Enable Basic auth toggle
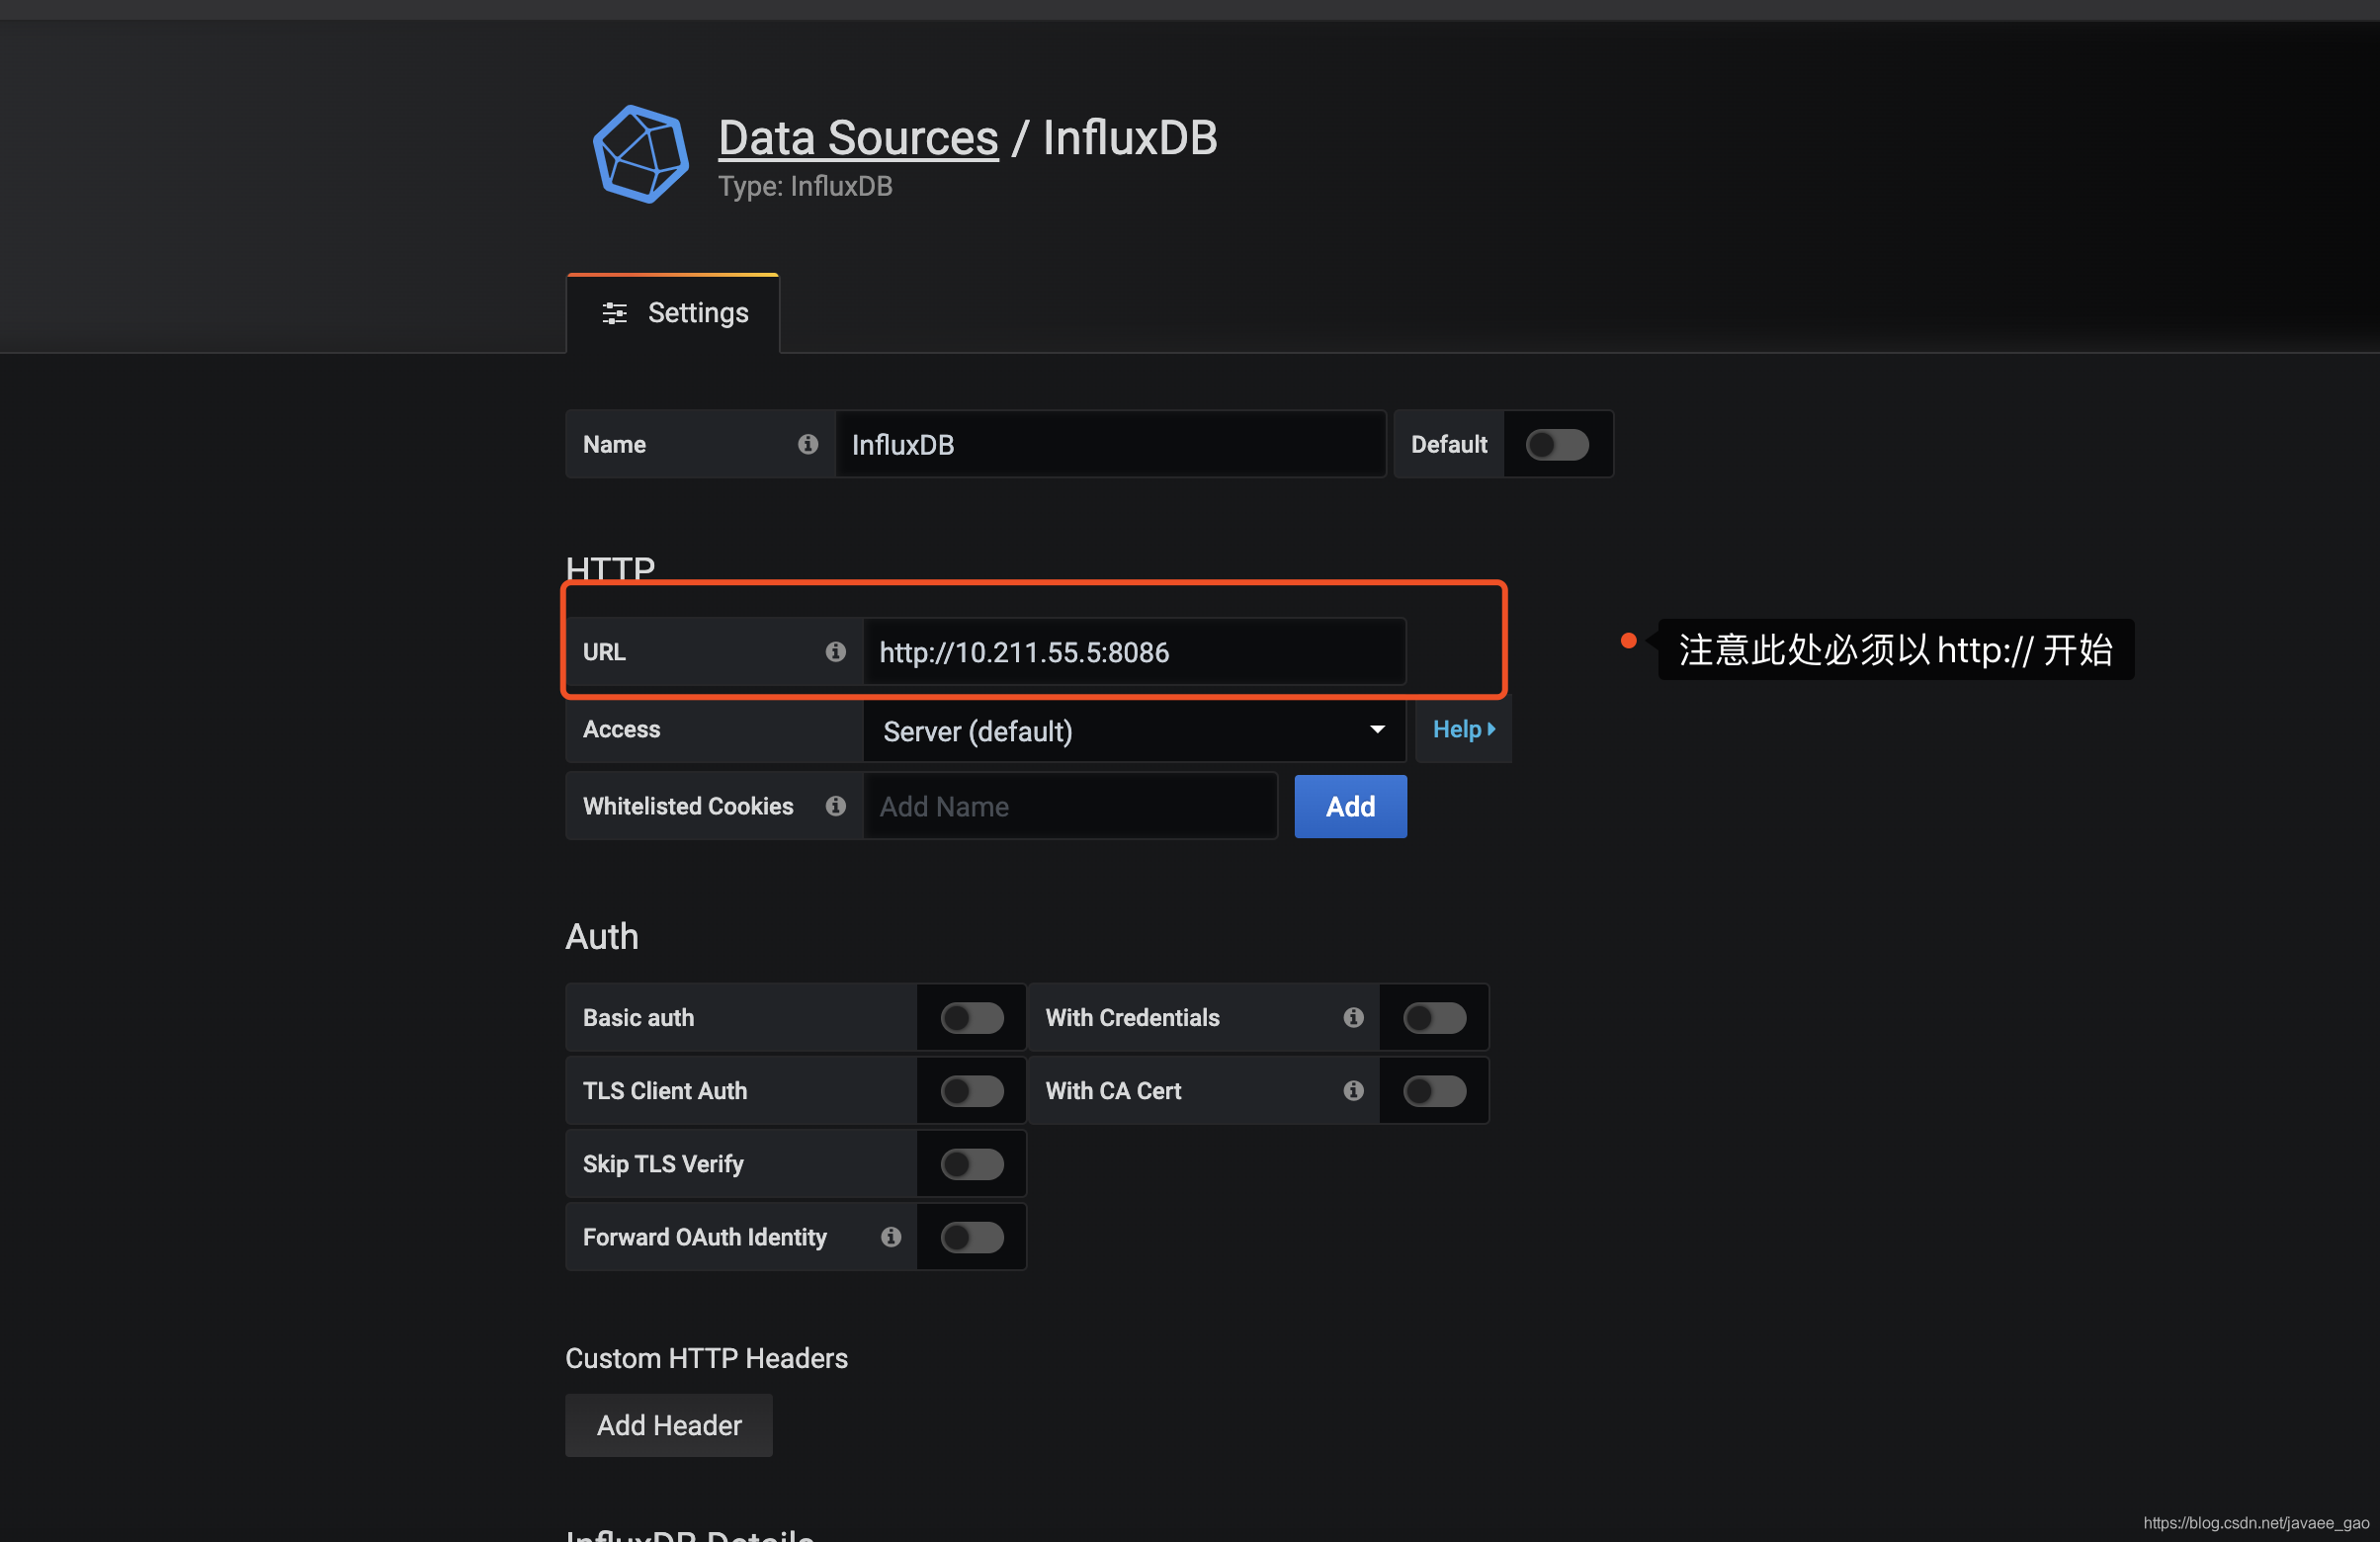2380x1542 pixels. 968,1018
